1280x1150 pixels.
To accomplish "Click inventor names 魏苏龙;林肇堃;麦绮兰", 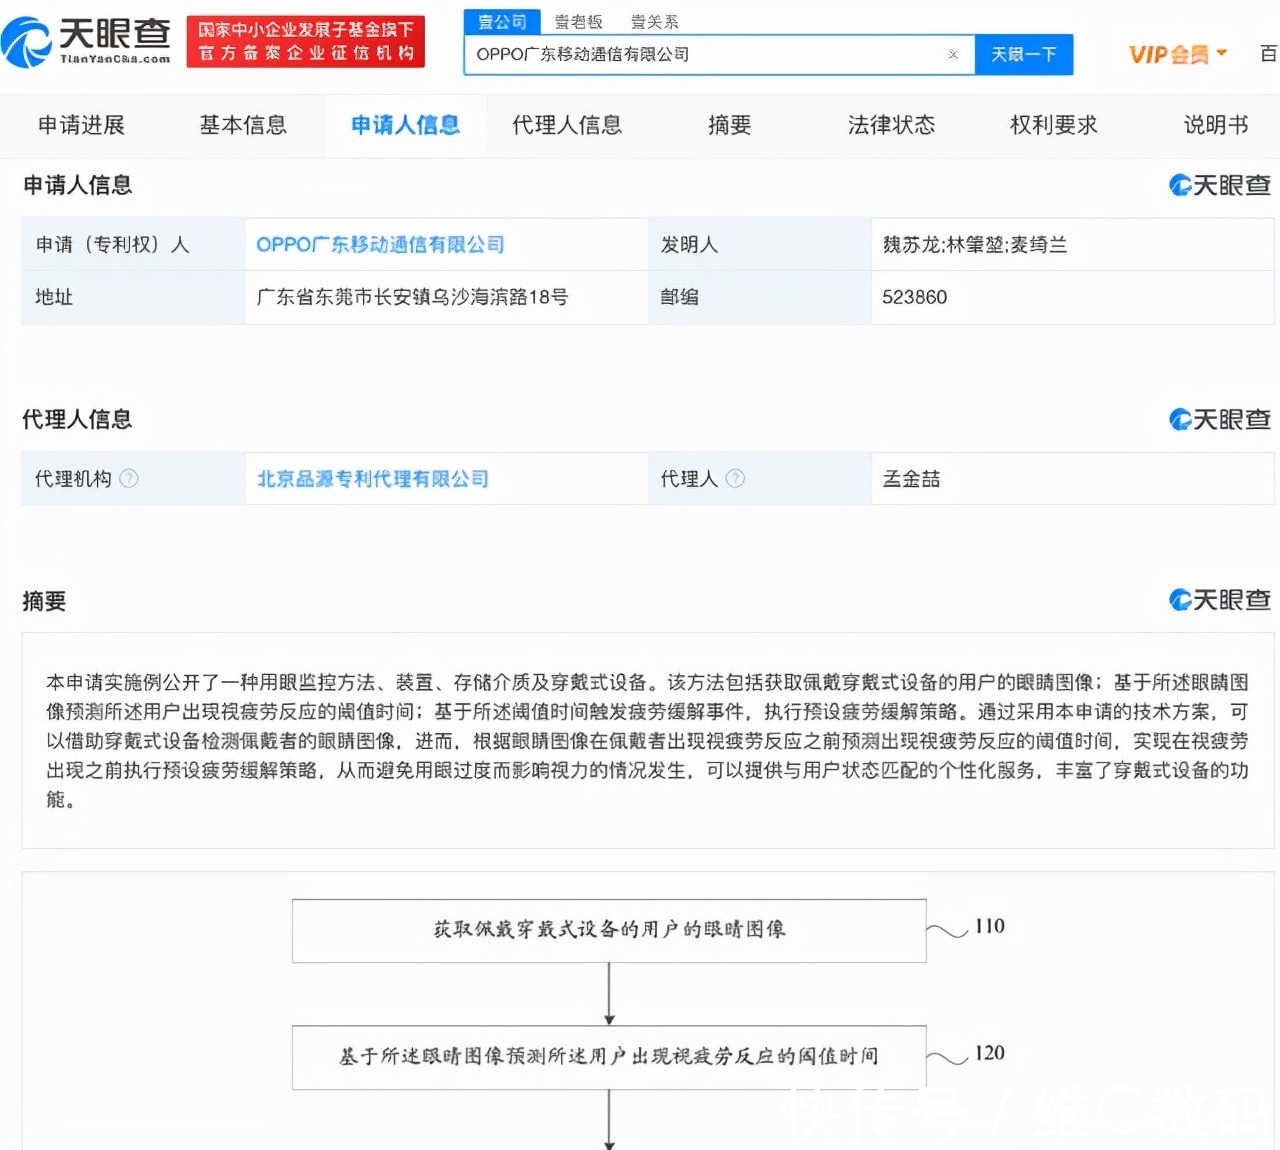I will pyautogui.click(x=975, y=245).
